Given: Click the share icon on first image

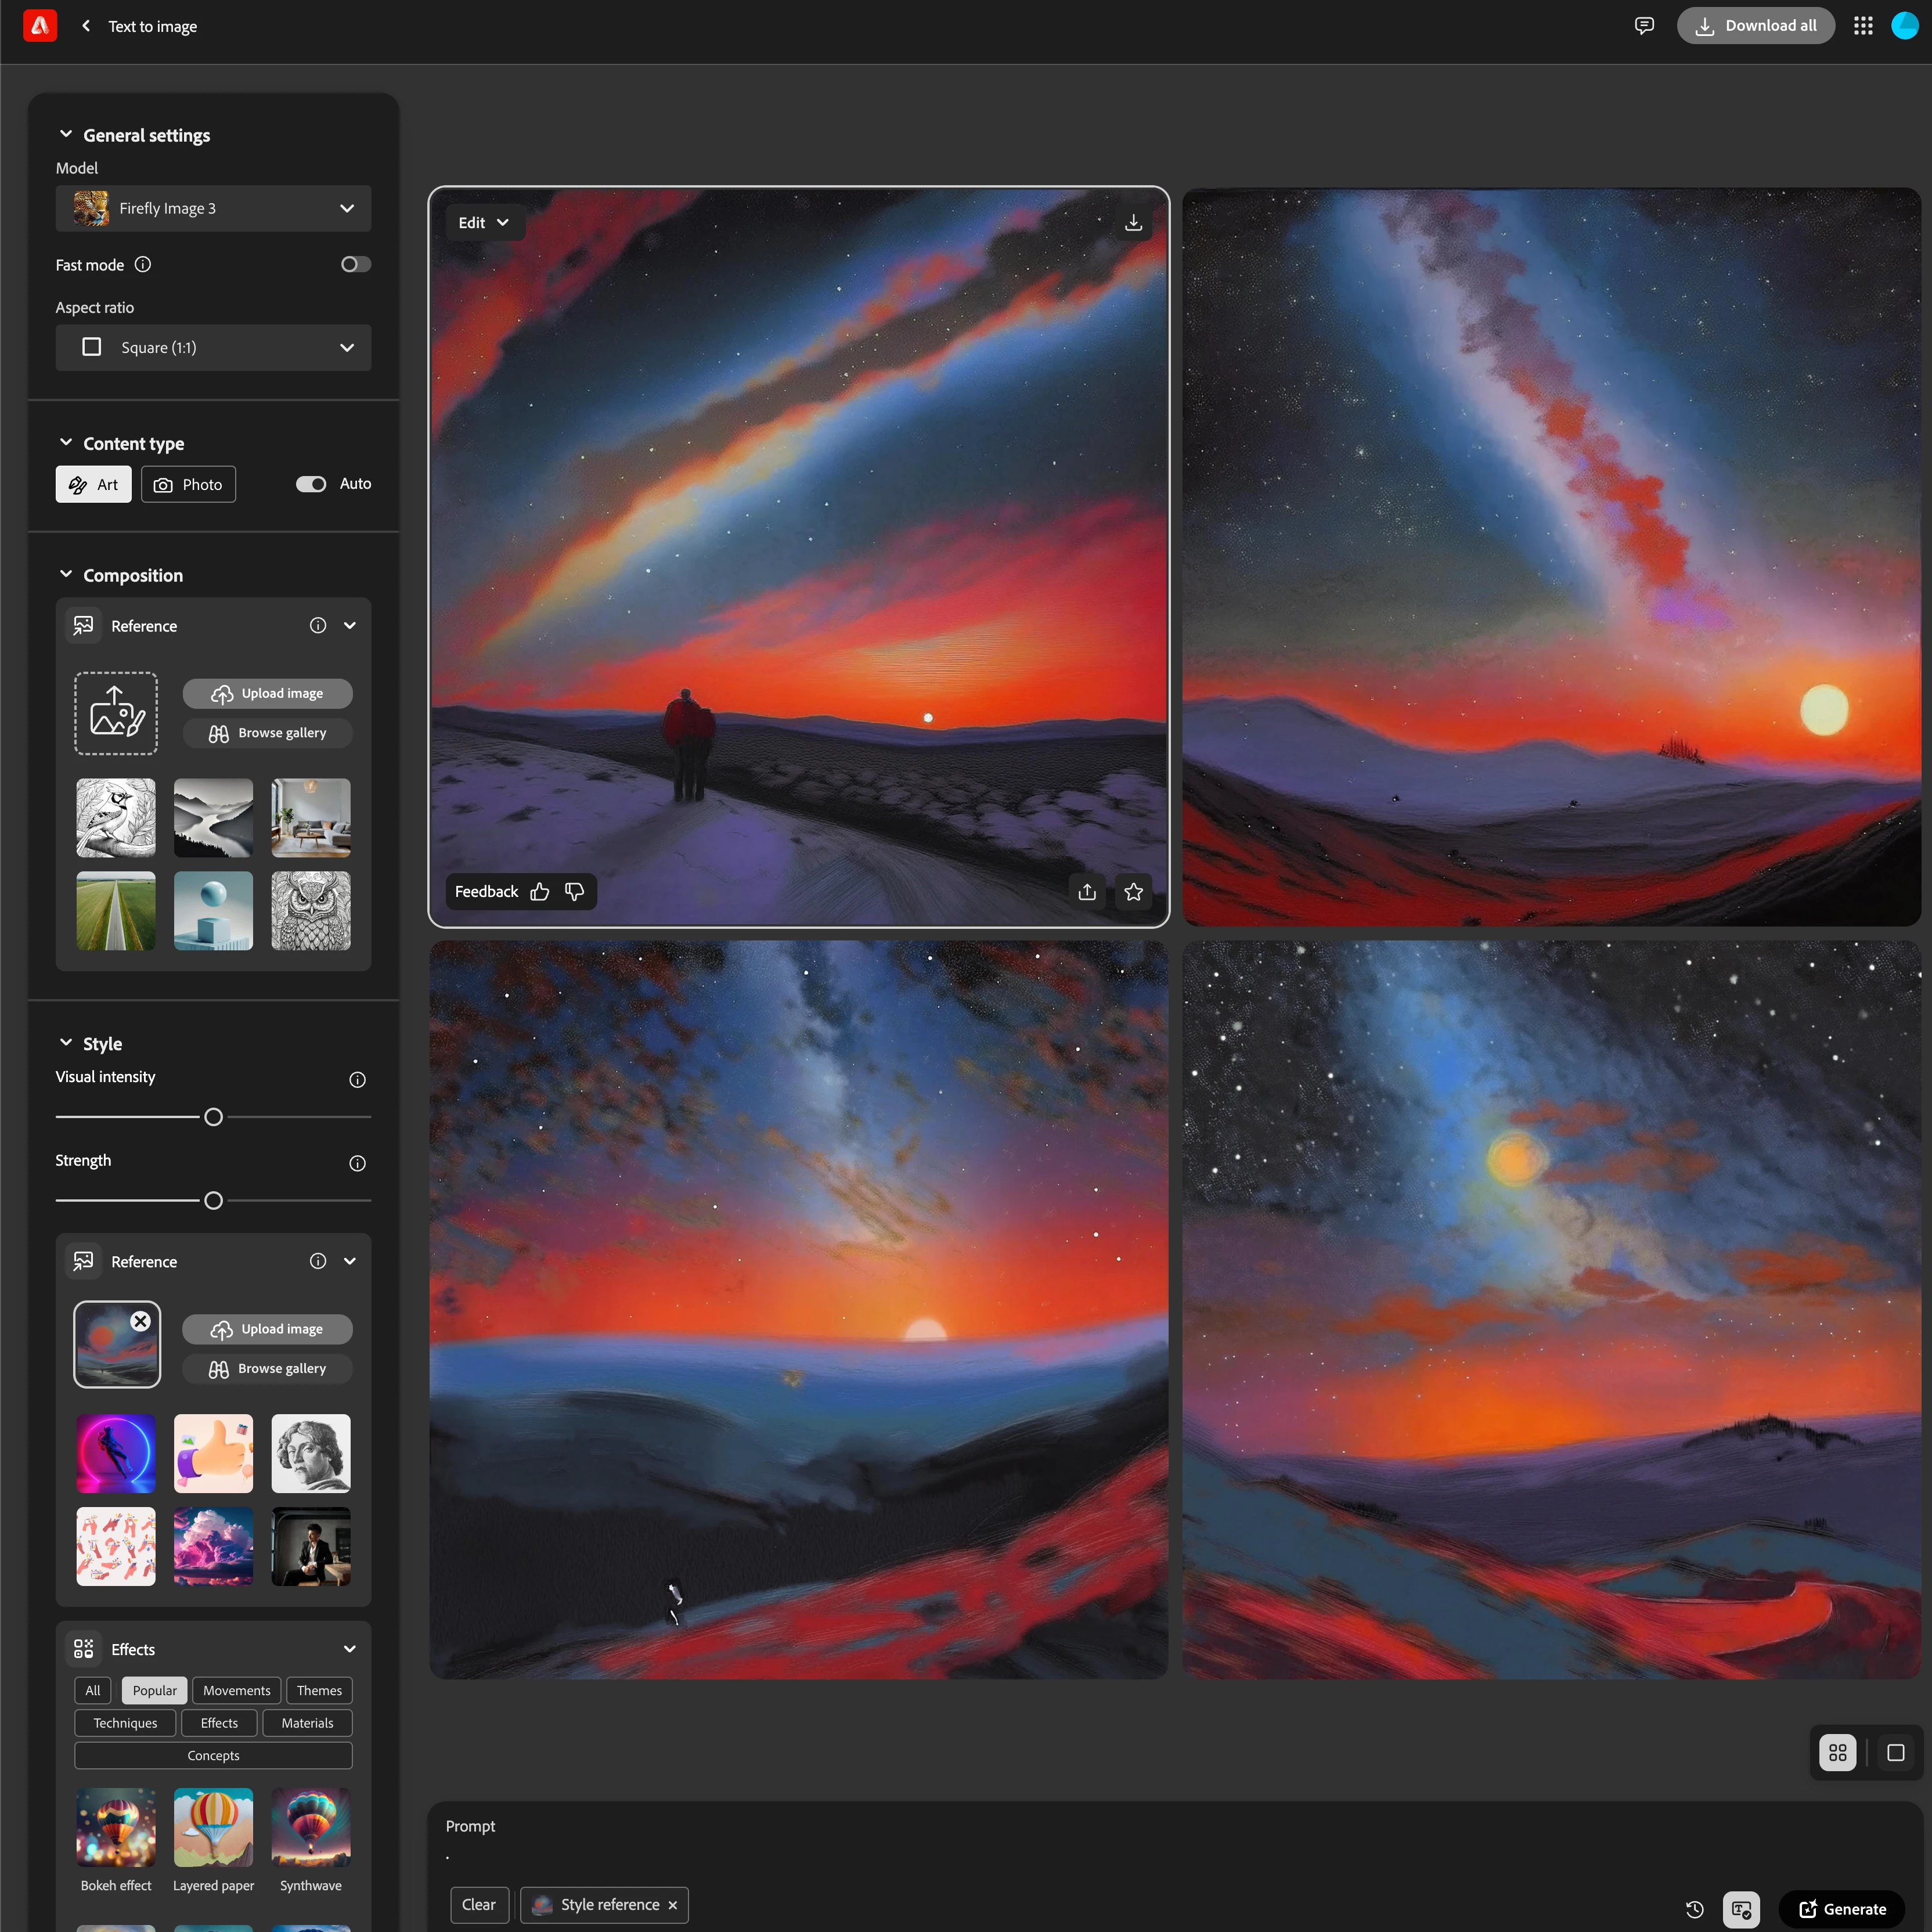Looking at the screenshot, I should coord(1087,892).
